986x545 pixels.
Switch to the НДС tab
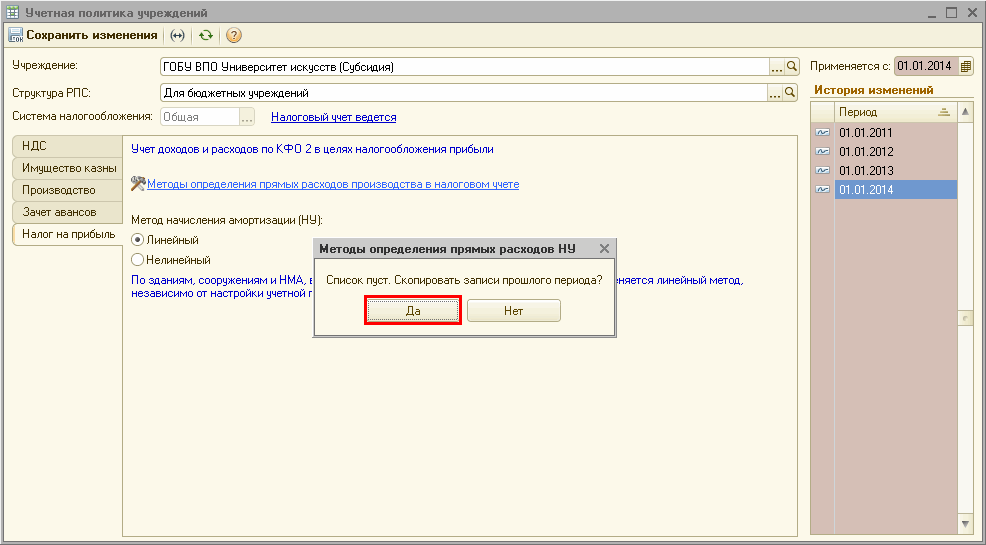(68, 146)
